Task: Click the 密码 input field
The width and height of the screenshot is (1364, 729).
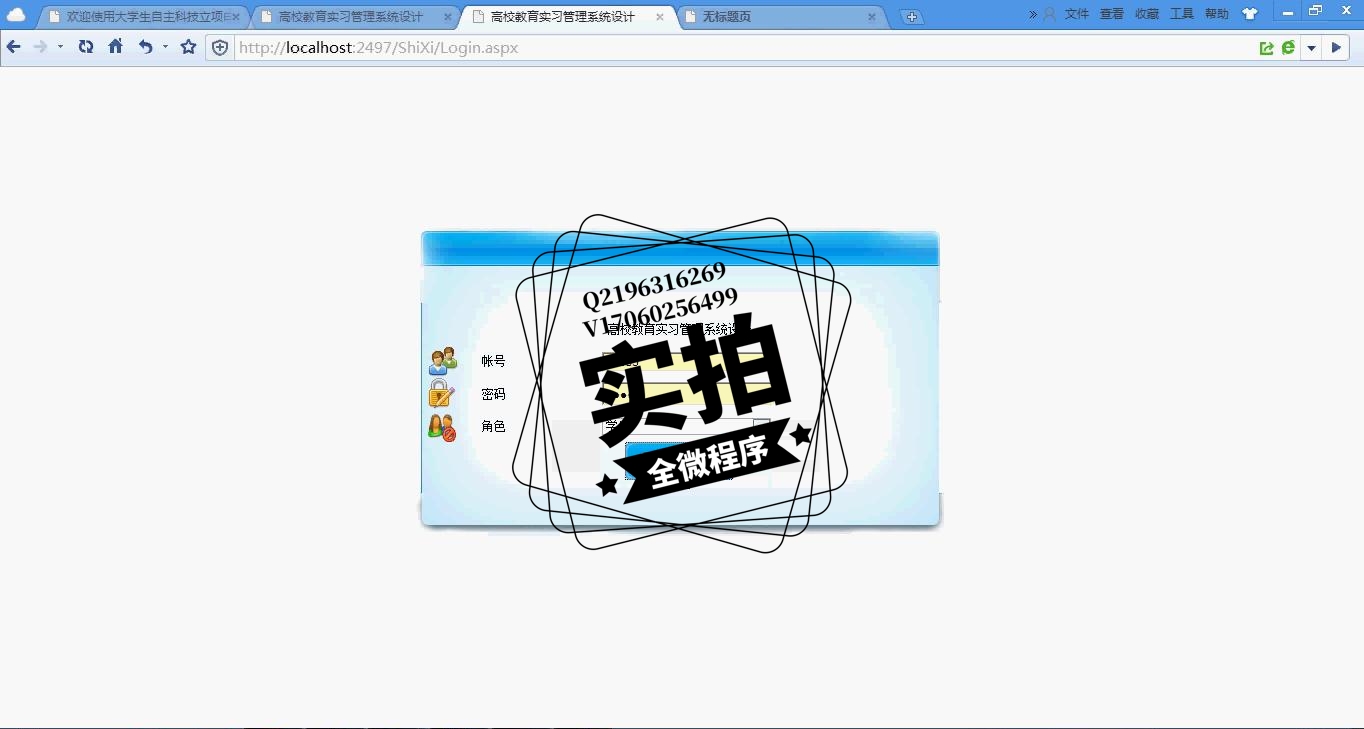Action: [x=686, y=394]
